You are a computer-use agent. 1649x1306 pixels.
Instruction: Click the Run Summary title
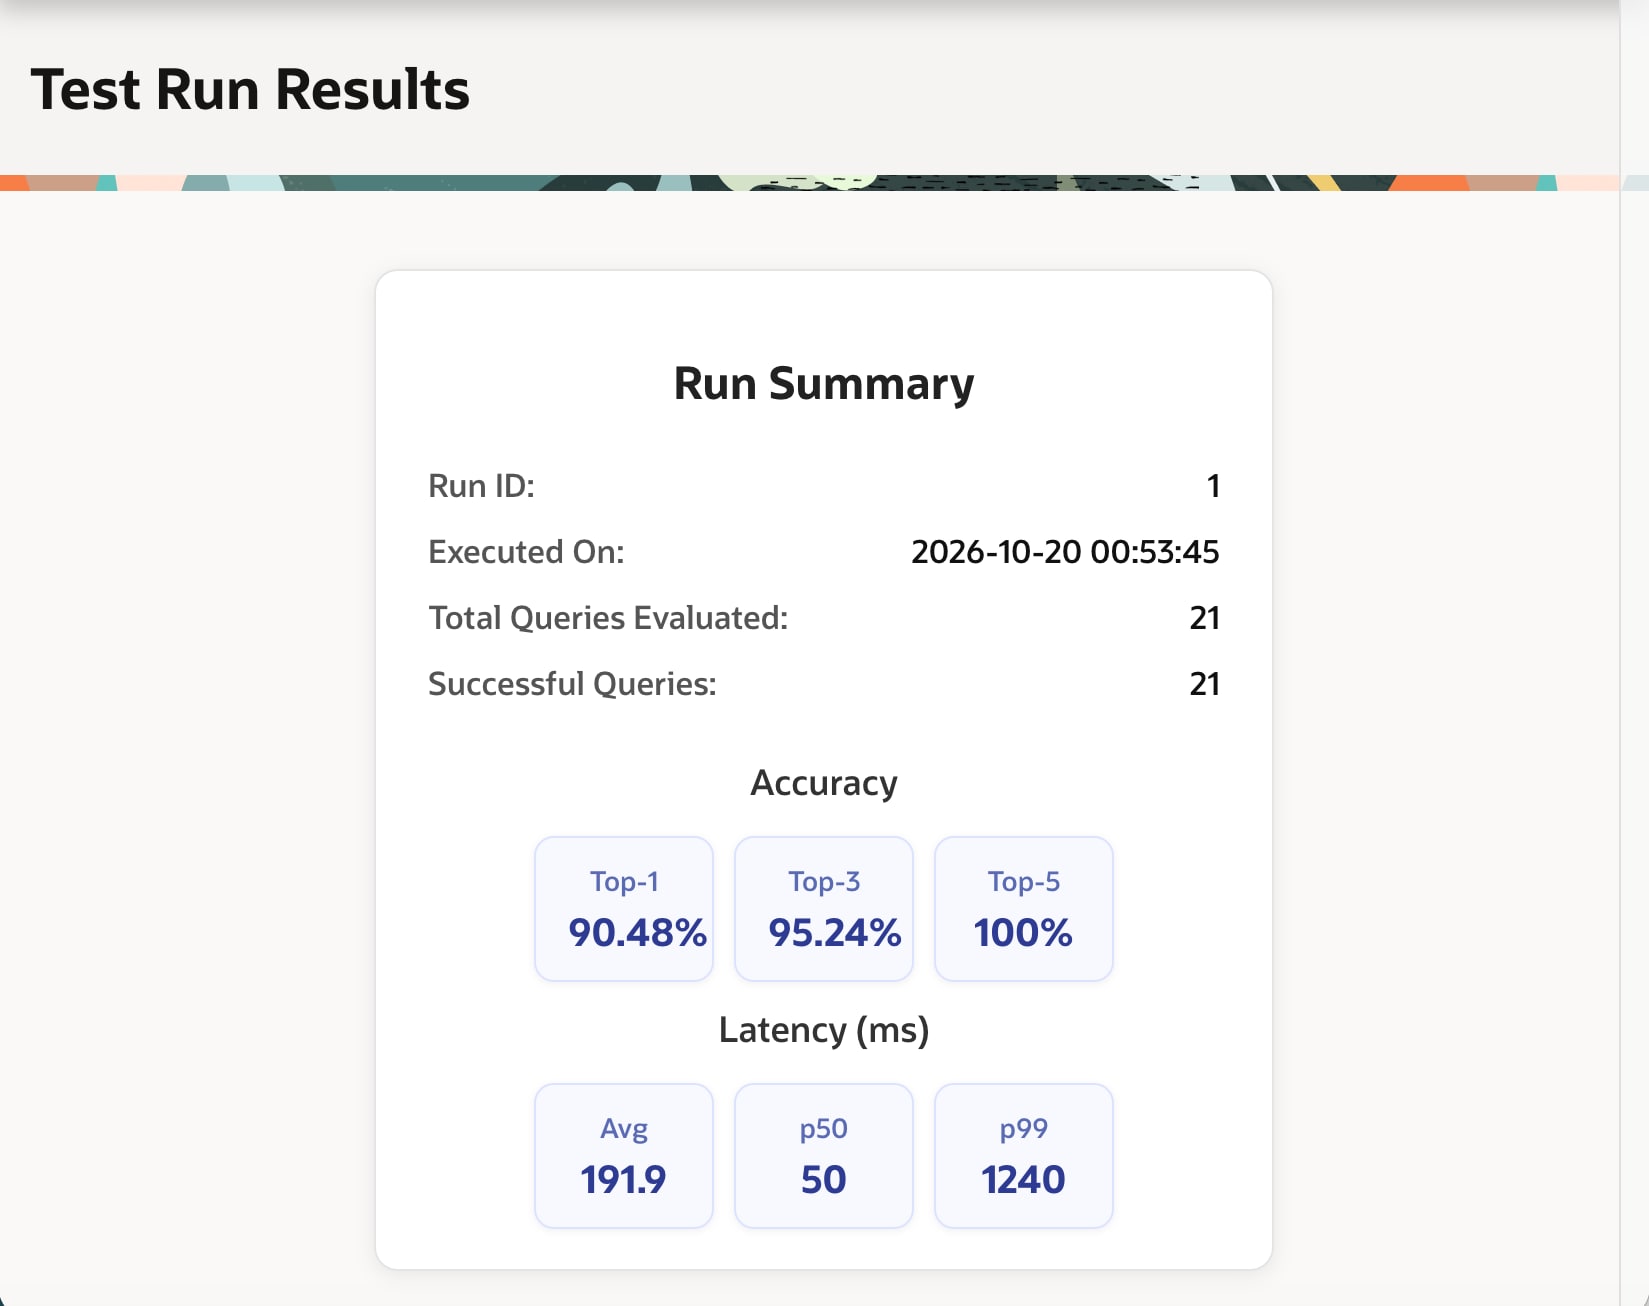(824, 384)
